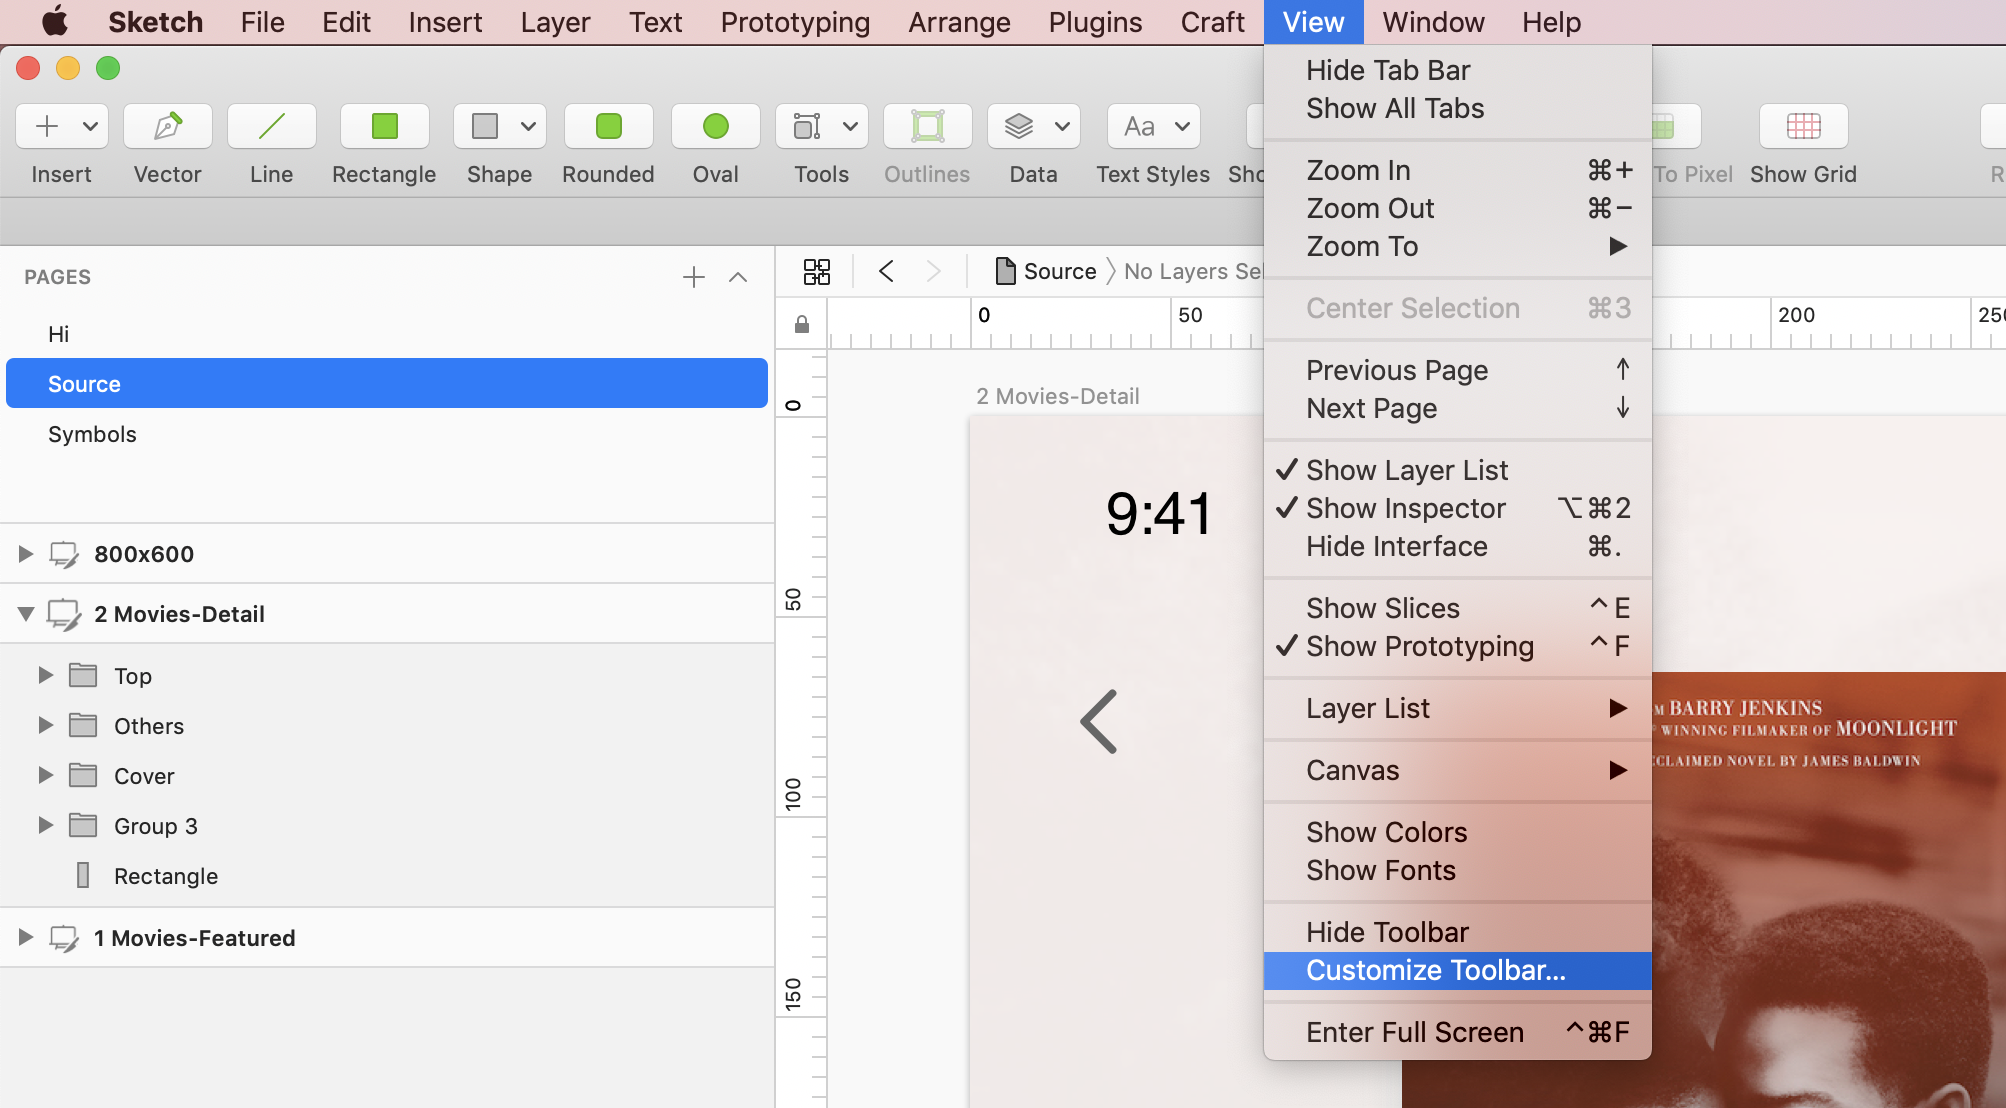The height and width of the screenshot is (1108, 2006).
Task: Expand the 800x600 artboard
Action: point(26,553)
